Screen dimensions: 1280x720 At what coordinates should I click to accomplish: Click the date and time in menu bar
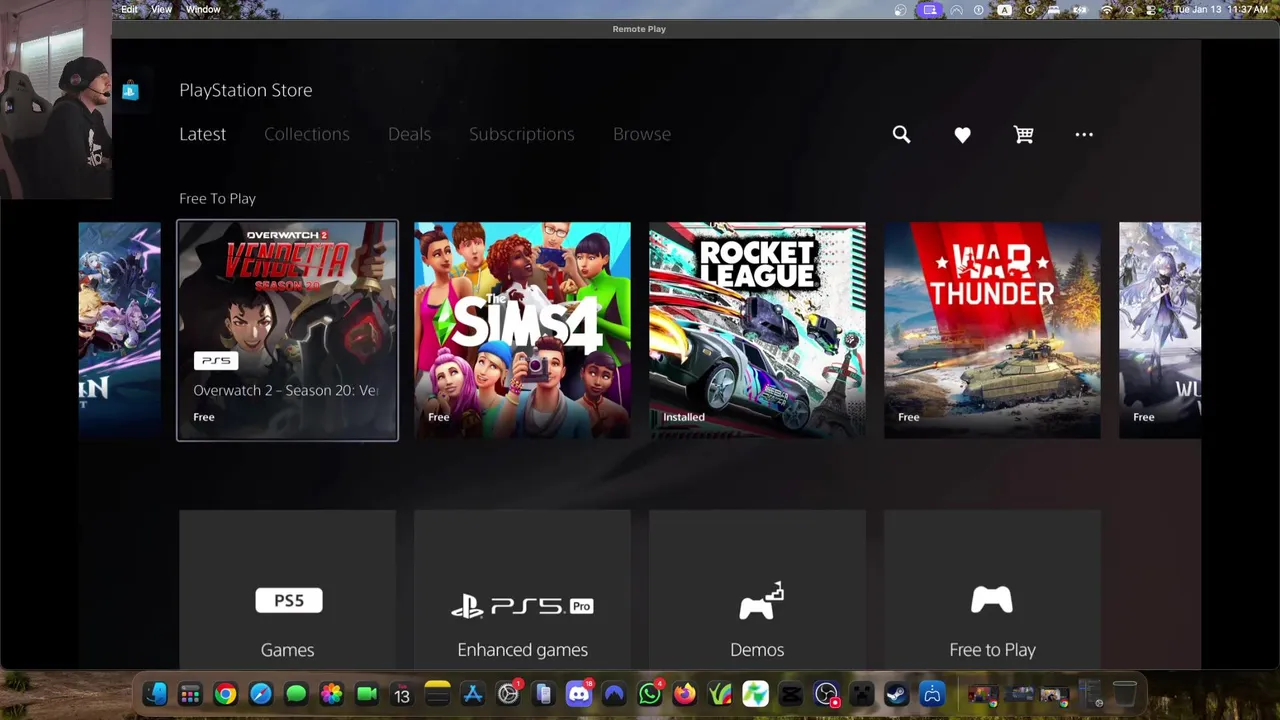pyautogui.click(x=1220, y=10)
